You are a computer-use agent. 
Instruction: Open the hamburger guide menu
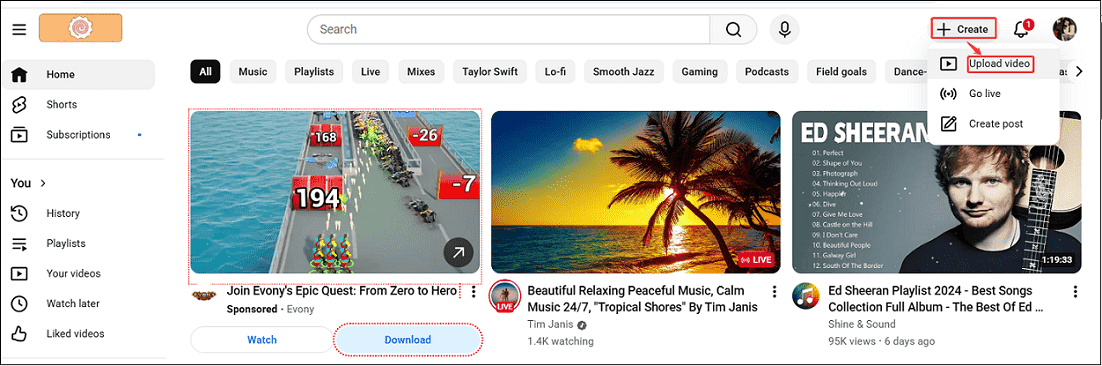19,30
